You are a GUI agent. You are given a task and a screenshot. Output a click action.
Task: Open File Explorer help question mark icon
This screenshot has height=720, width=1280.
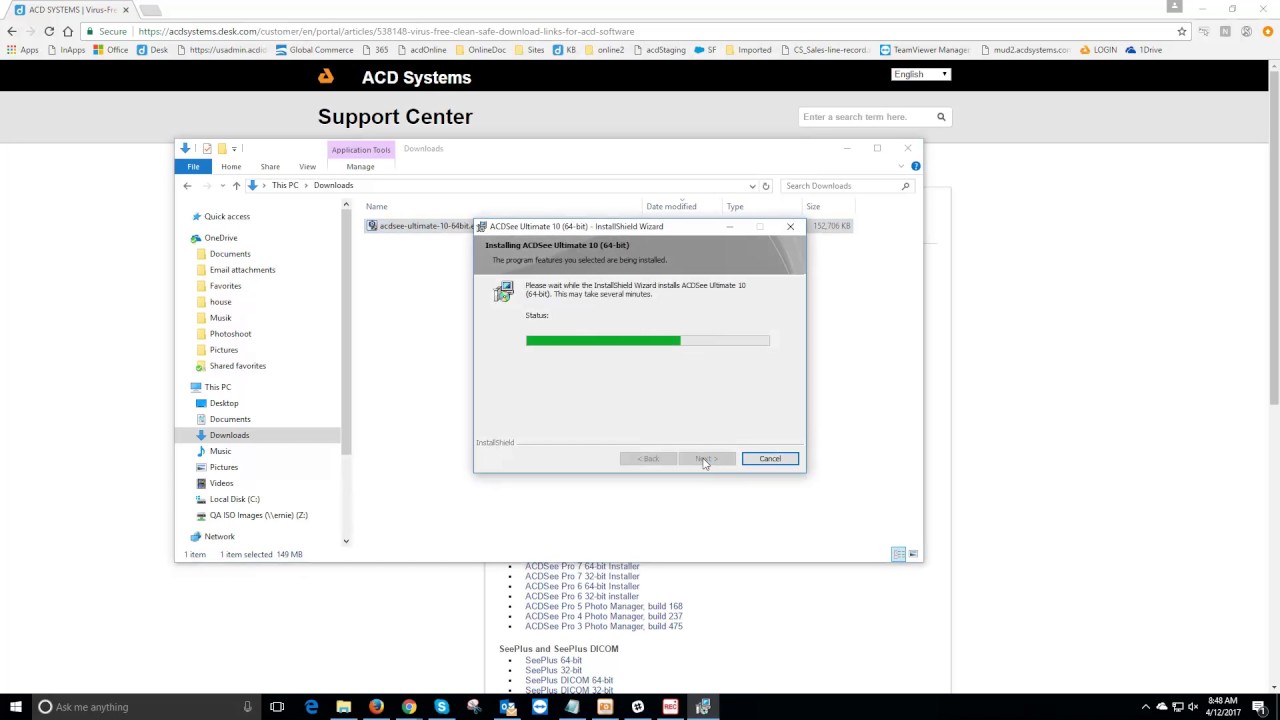click(915, 166)
